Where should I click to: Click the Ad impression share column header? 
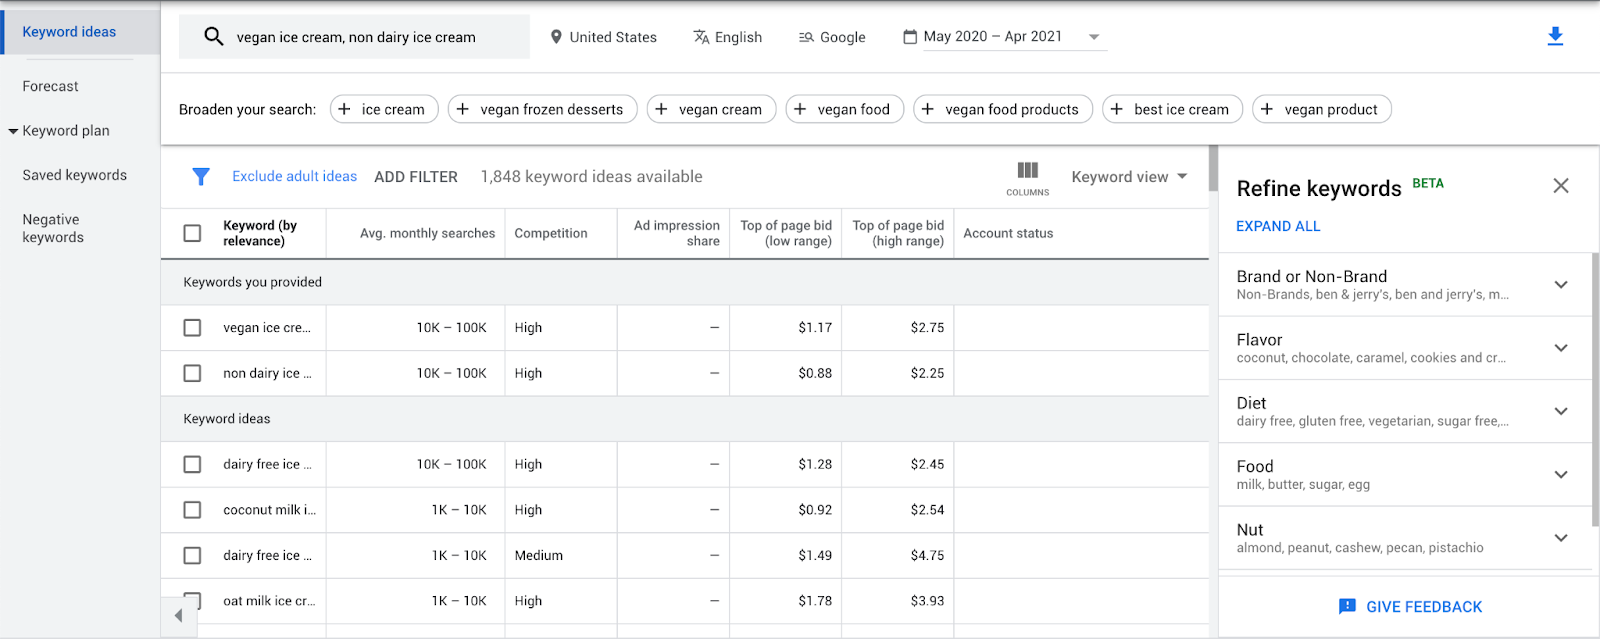coord(677,233)
